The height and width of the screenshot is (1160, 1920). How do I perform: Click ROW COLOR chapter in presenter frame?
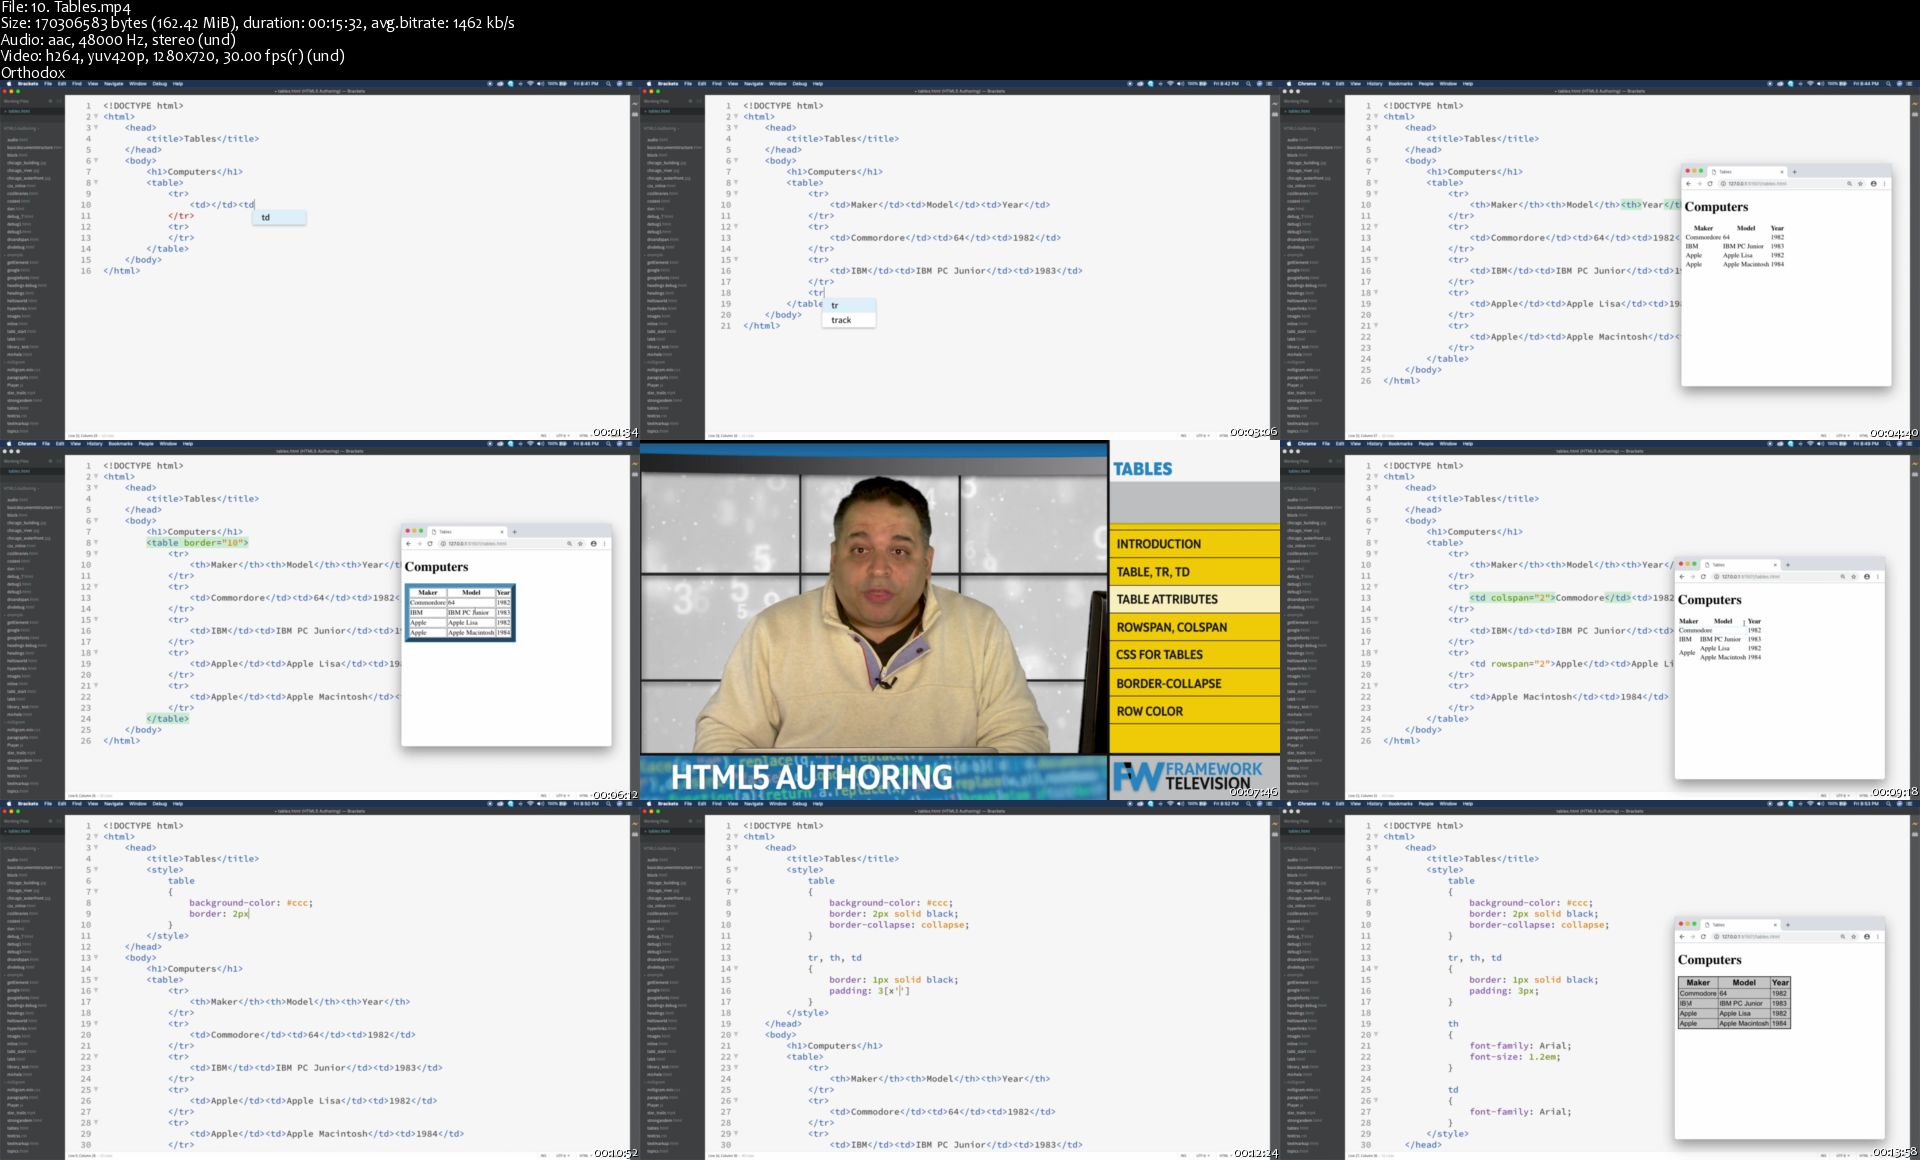pos(1149,711)
